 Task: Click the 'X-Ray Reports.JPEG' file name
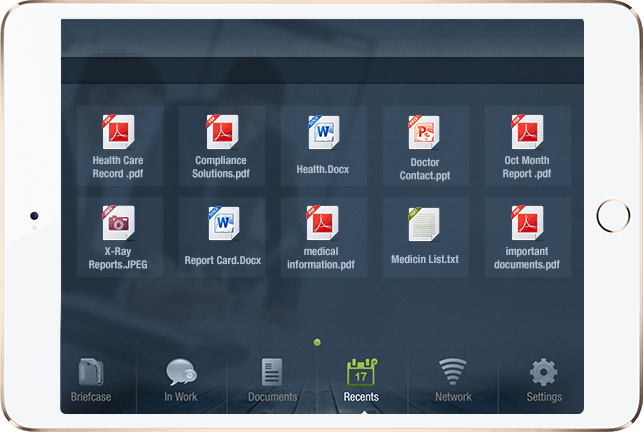[118, 258]
